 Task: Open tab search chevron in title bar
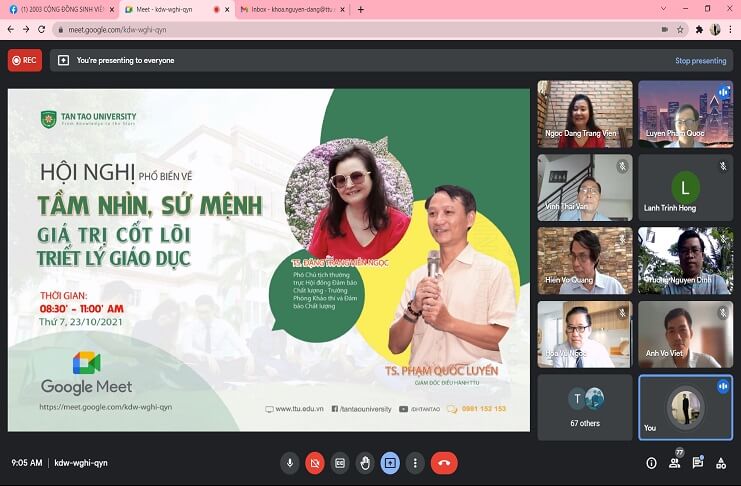tap(663, 9)
